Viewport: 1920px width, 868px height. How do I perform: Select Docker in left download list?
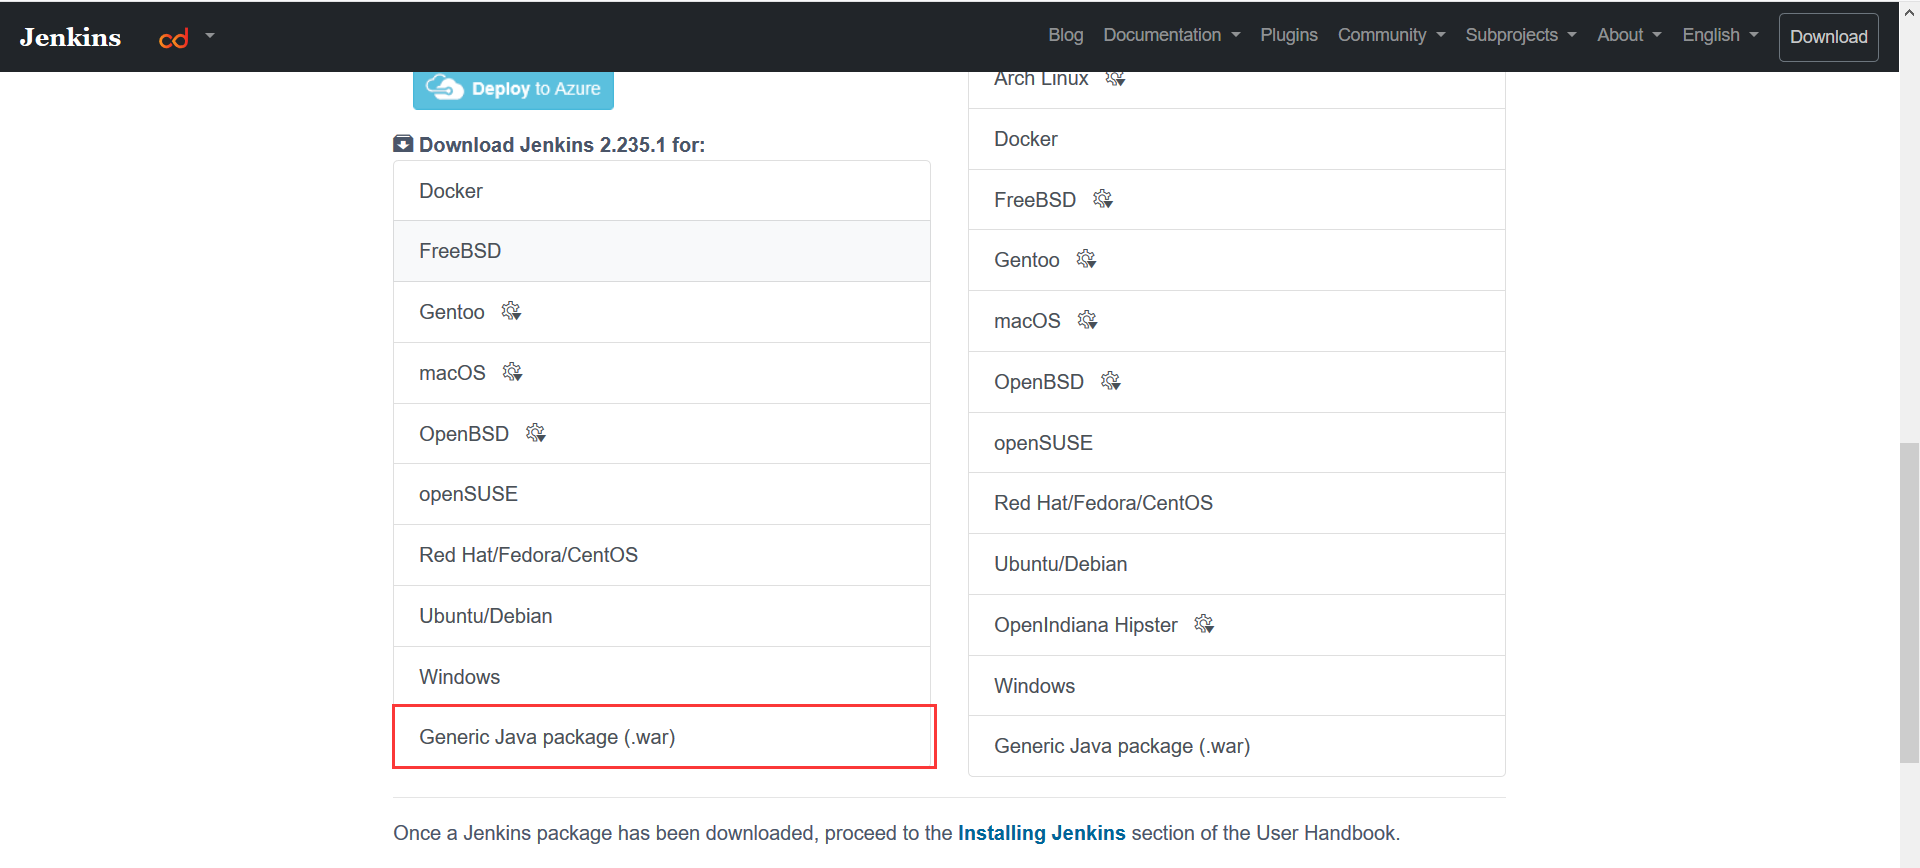point(662,191)
